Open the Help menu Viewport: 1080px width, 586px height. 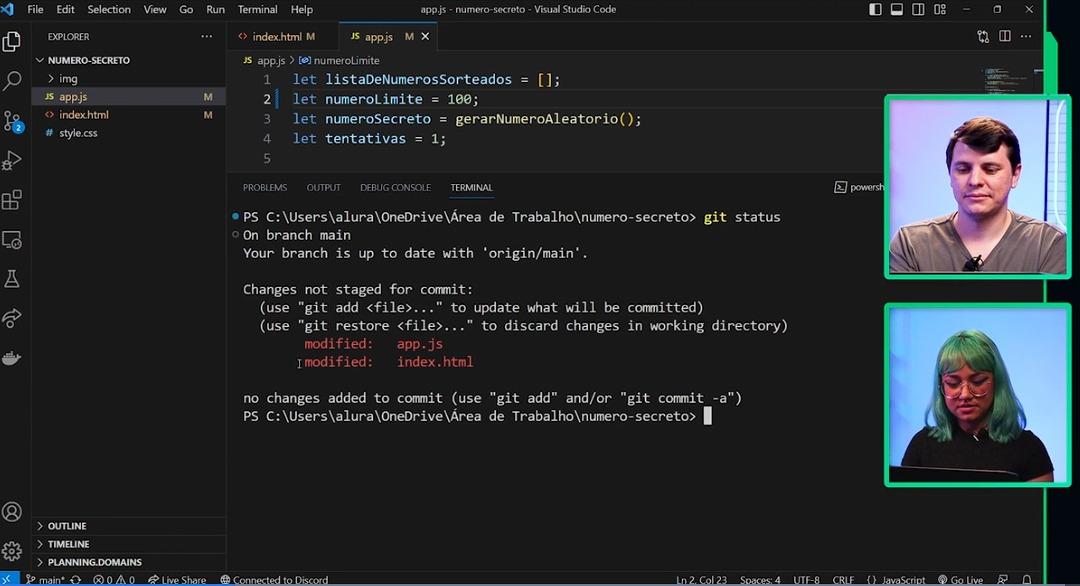click(302, 10)
